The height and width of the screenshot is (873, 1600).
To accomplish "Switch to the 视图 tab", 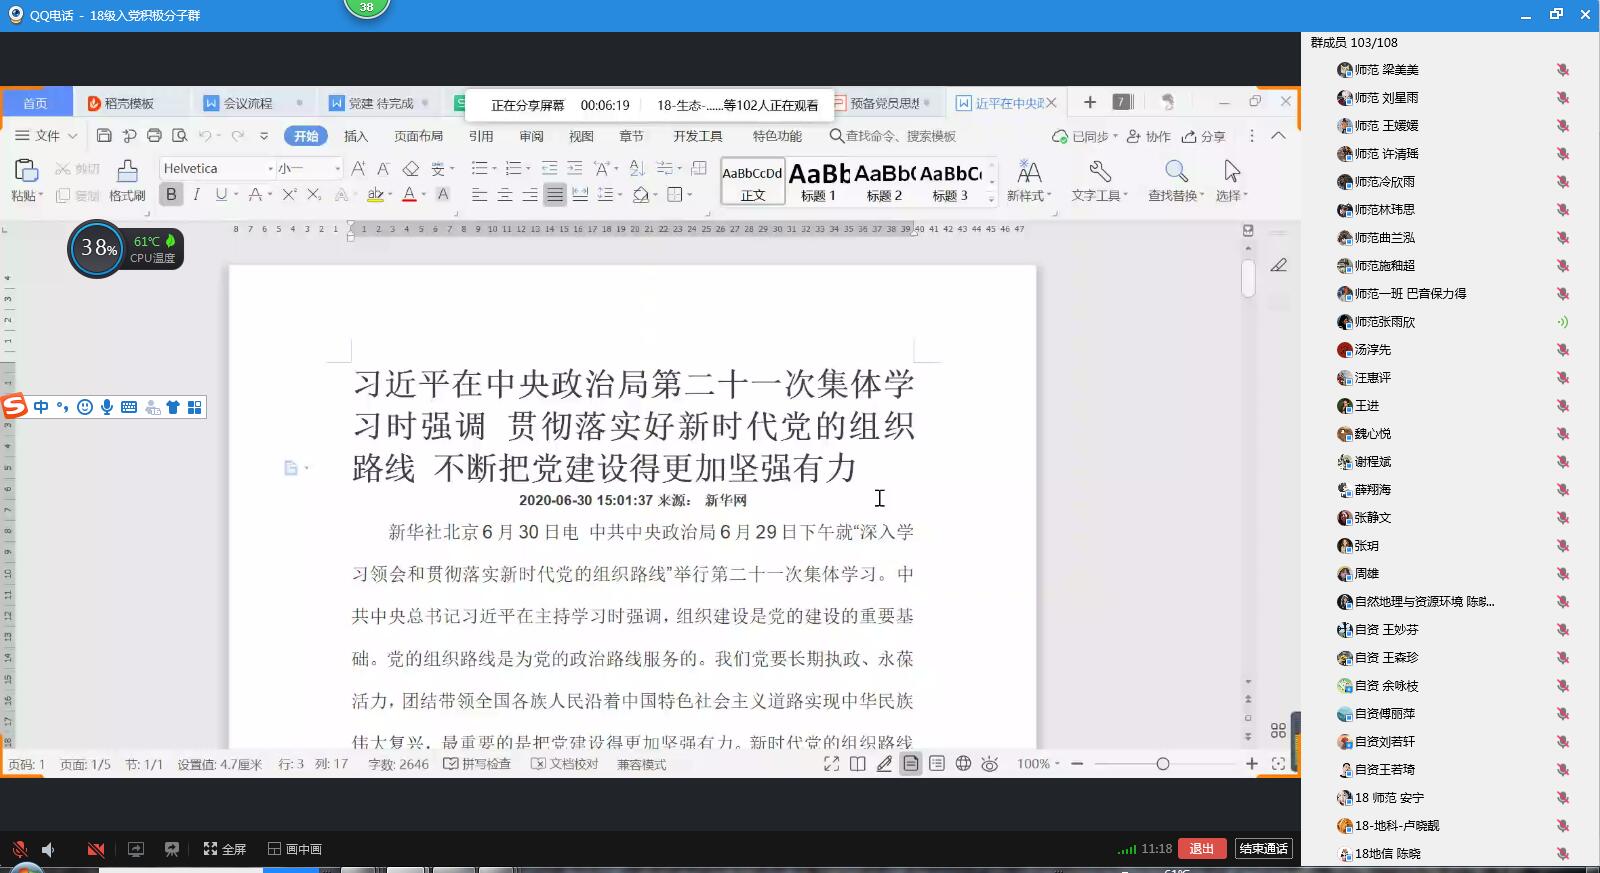I will [581, 136].
